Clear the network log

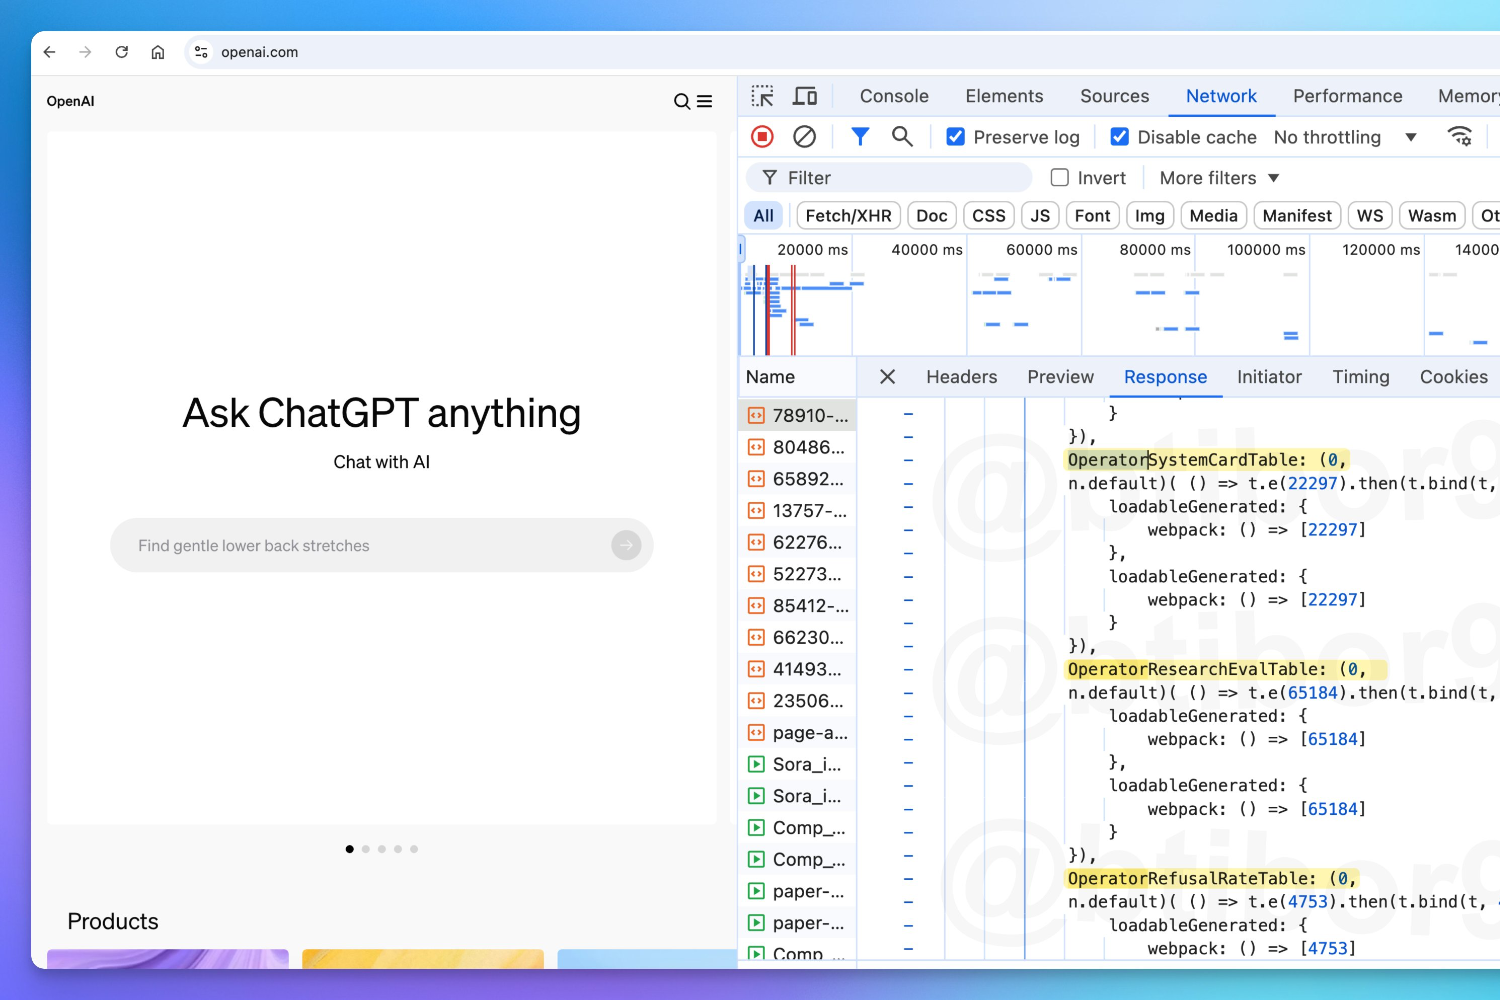pos(804,136)
